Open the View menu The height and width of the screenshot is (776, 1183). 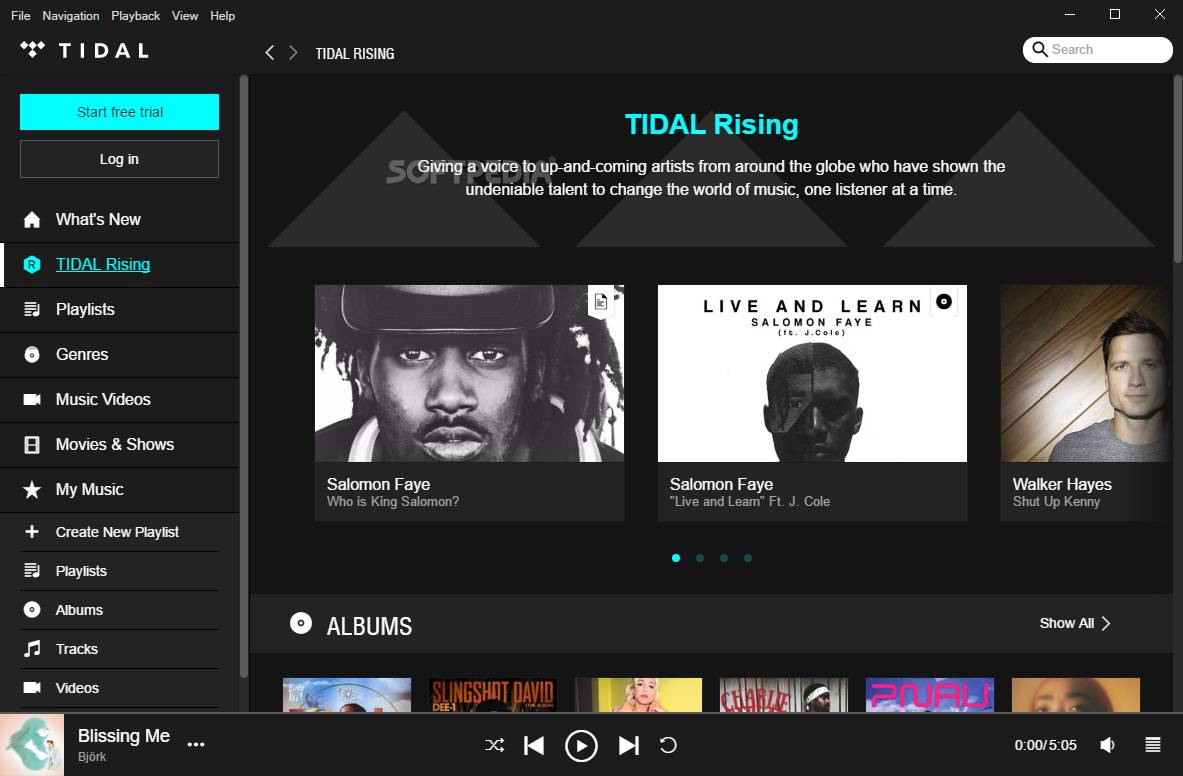click(185, 15)
